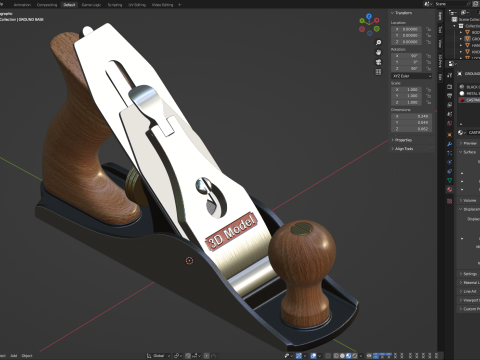Toggle lock on Rotation Z
The width and height of the screenshot is (480, 360).
point(428,68)
